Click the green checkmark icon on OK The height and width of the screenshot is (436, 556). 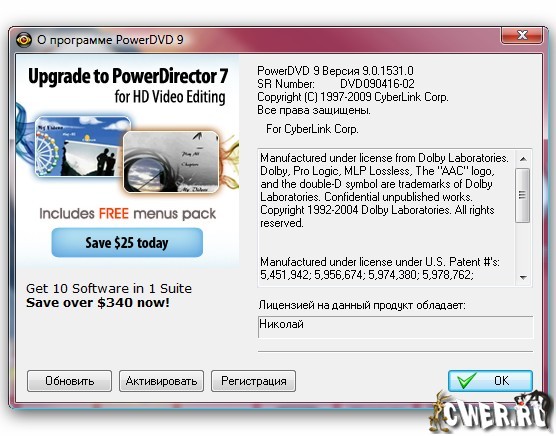[466, 380]
